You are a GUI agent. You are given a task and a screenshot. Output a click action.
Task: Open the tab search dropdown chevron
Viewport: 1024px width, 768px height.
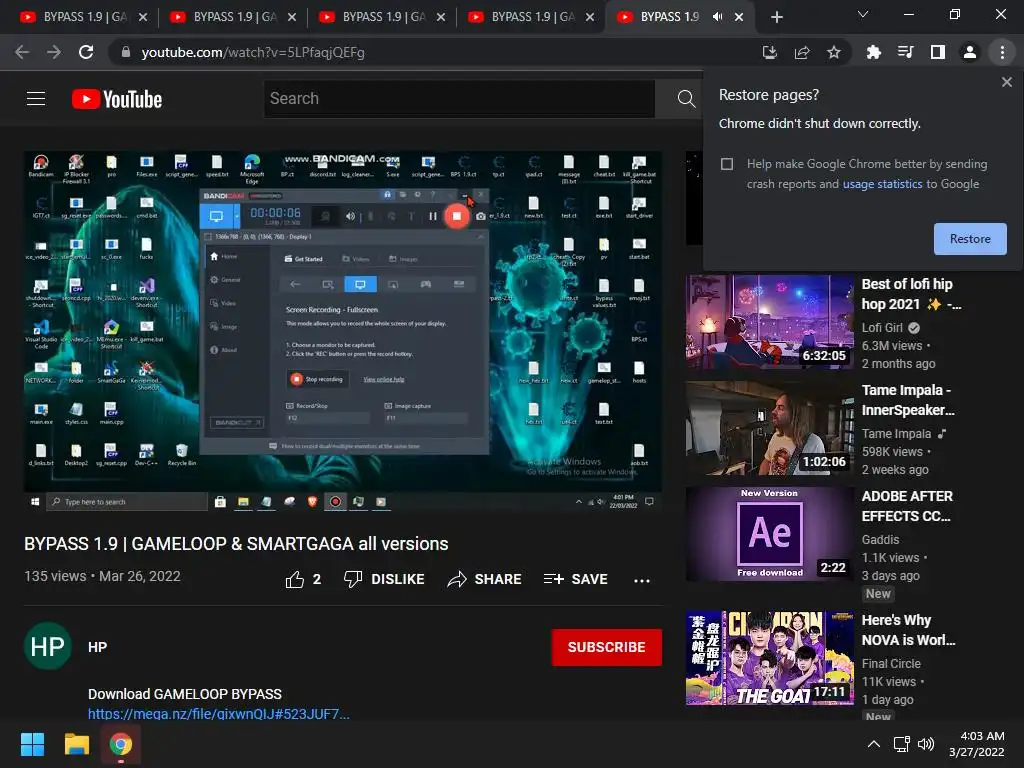[863, 14]
